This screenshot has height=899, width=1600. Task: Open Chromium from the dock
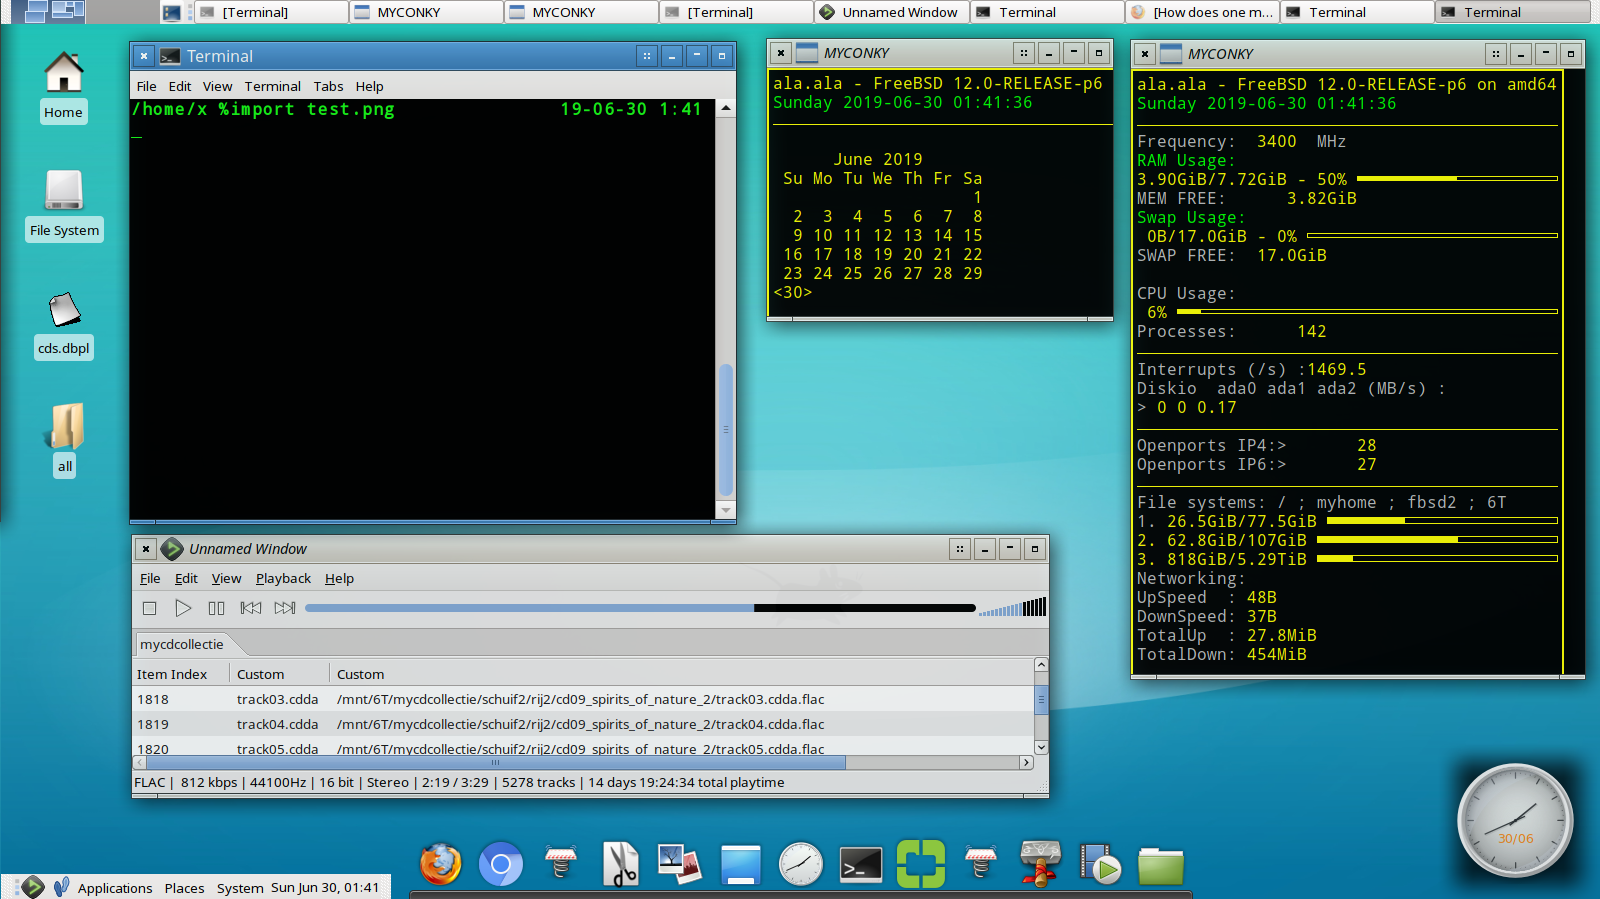[501, 864]
